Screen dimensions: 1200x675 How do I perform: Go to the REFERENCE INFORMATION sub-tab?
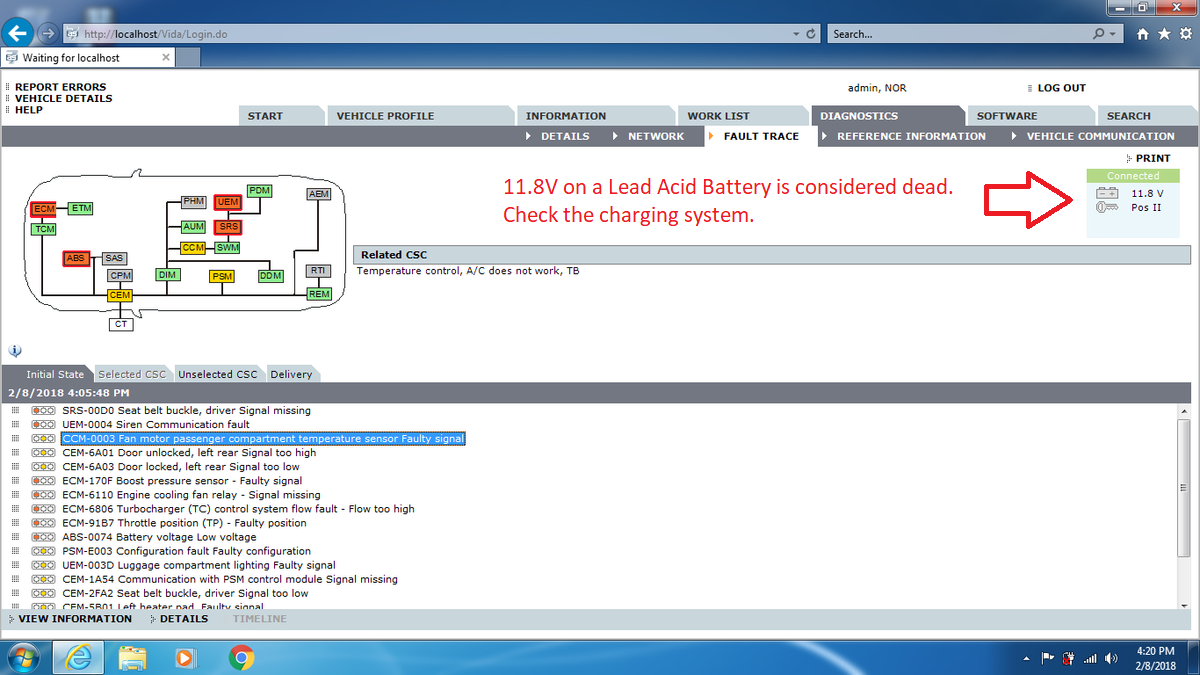(x=911, y=136)
